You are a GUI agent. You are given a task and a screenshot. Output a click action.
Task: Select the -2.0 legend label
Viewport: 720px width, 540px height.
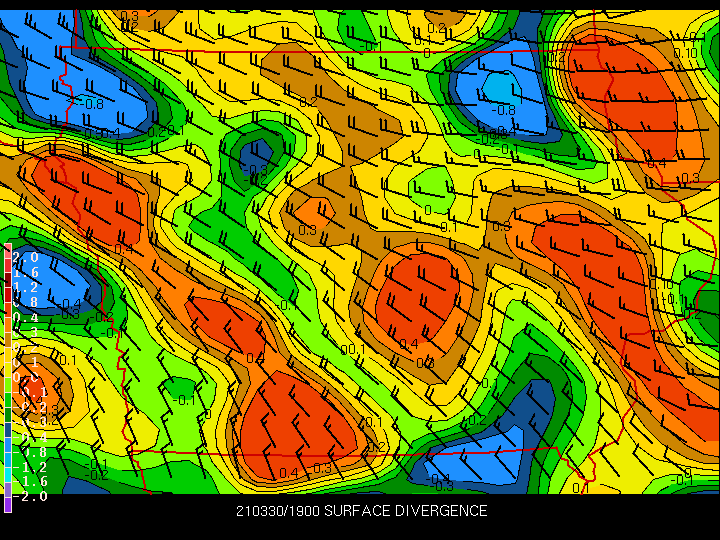[30, 496]
